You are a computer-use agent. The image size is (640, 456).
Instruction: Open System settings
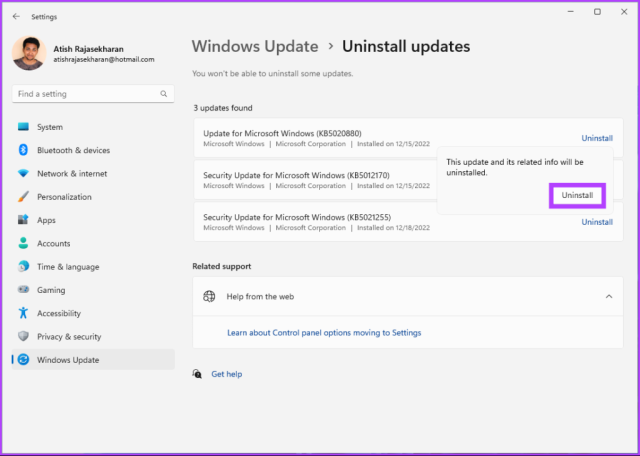93,127
